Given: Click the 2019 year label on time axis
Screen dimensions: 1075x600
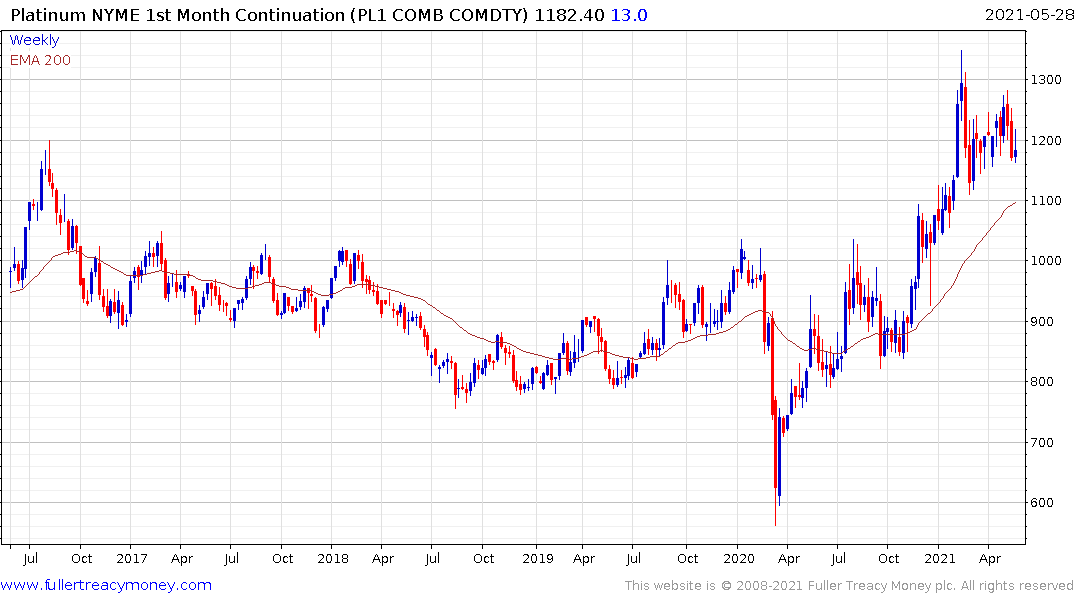Looking at the screenshot, I should pyautogui.click(x=538, y=558).
